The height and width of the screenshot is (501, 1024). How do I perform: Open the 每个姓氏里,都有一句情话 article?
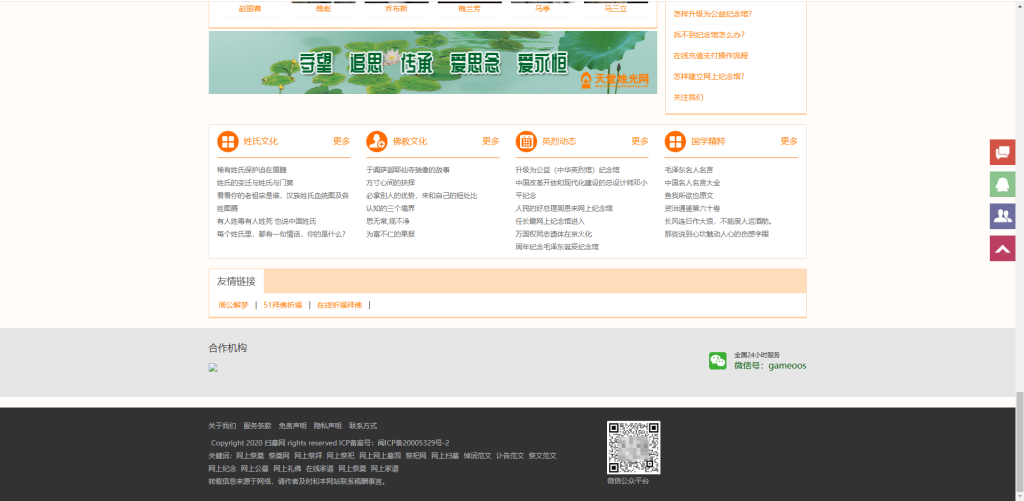click(281, 234)
